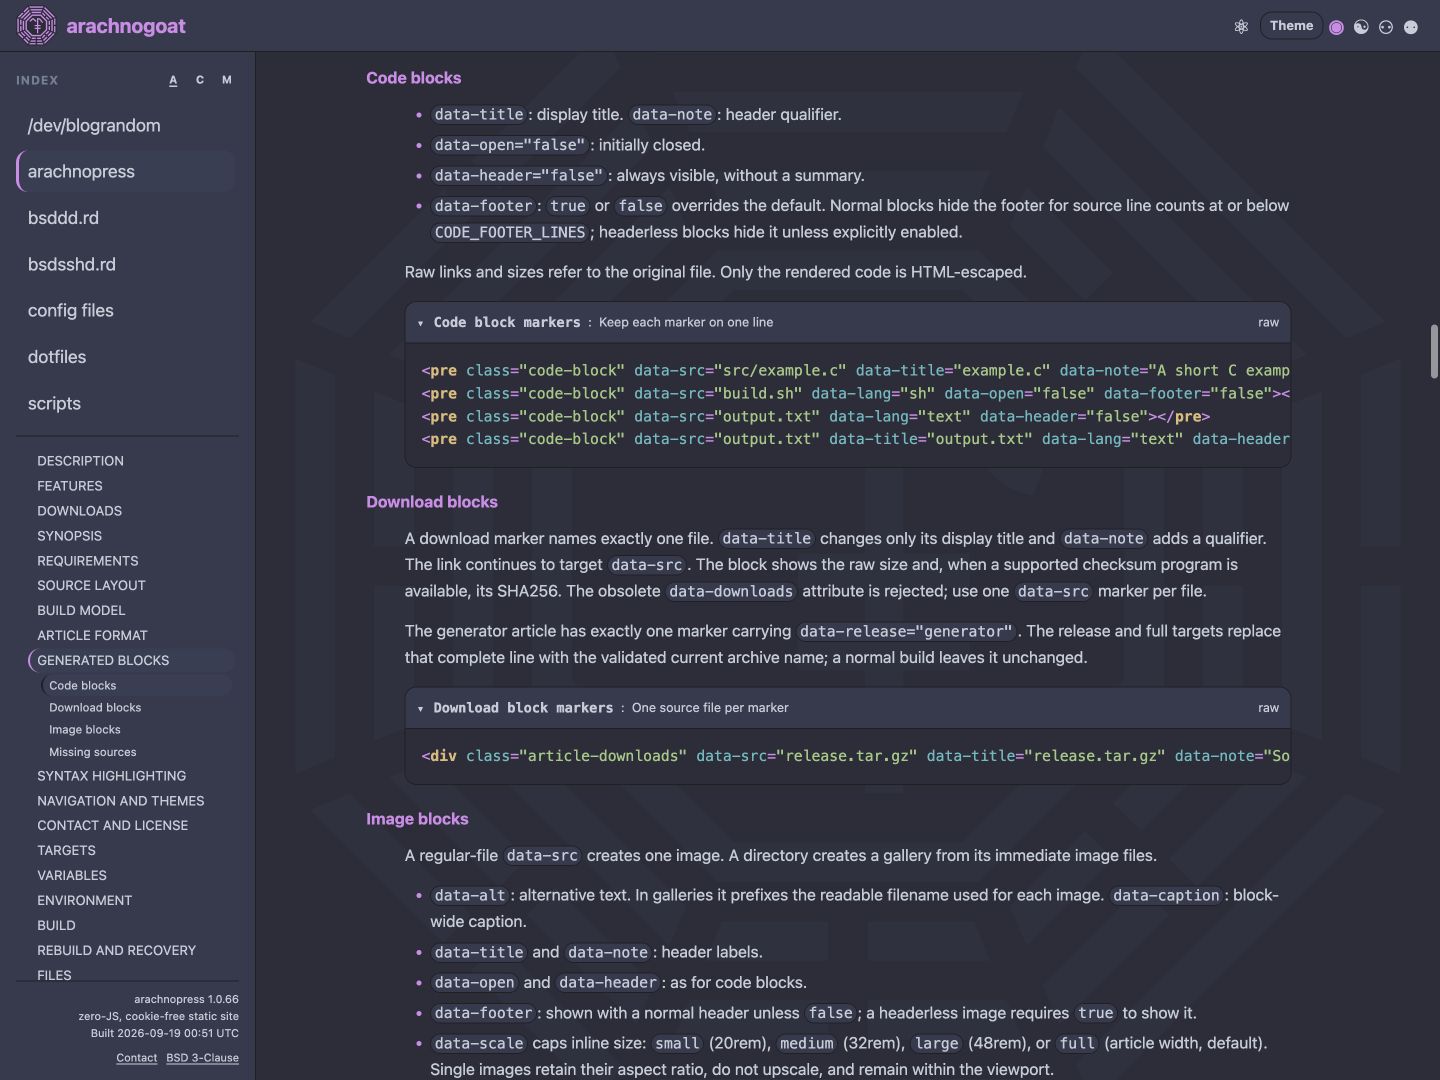Viewport: 1440px width, 1080px height.
Task: Collapse the Download block markers disclosure triangle
Action: pos(420,708)
